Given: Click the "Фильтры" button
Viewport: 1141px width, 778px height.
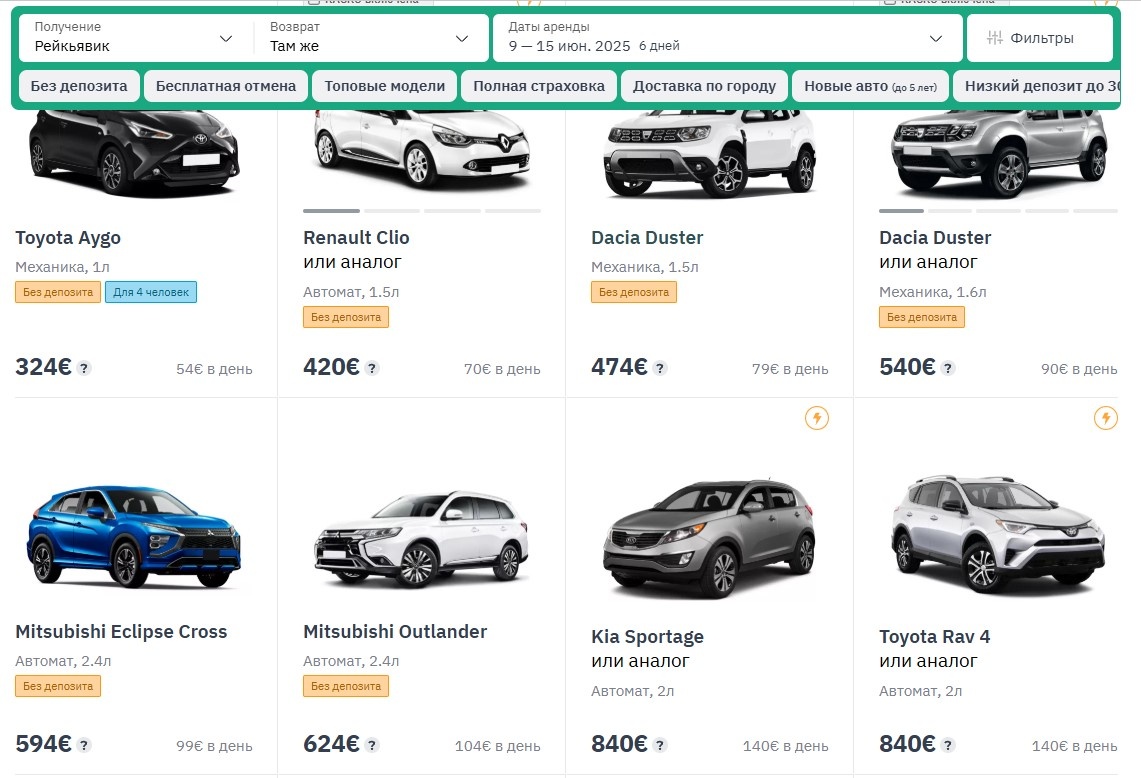Looking at the screenshot, I should point(1038,36).
